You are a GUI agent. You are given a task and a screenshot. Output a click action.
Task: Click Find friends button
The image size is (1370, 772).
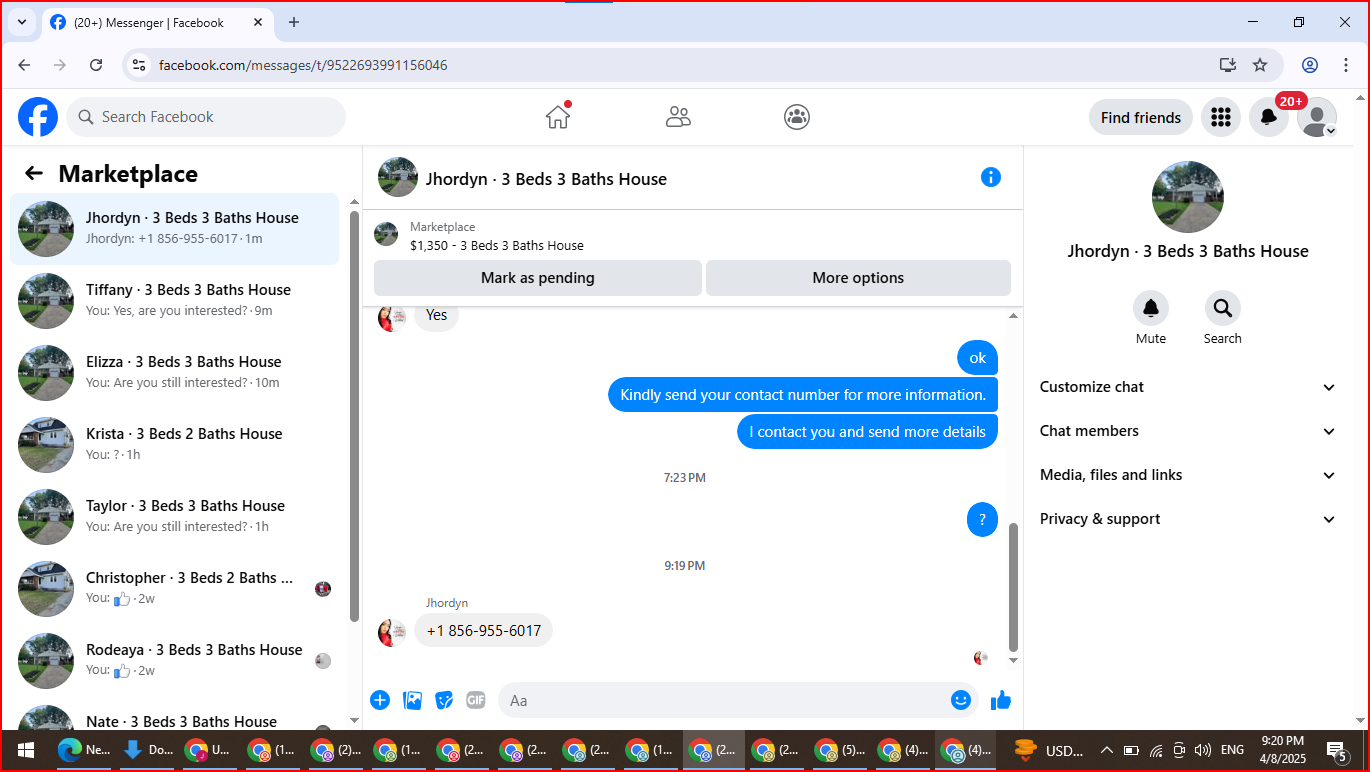coord(1141,117)
